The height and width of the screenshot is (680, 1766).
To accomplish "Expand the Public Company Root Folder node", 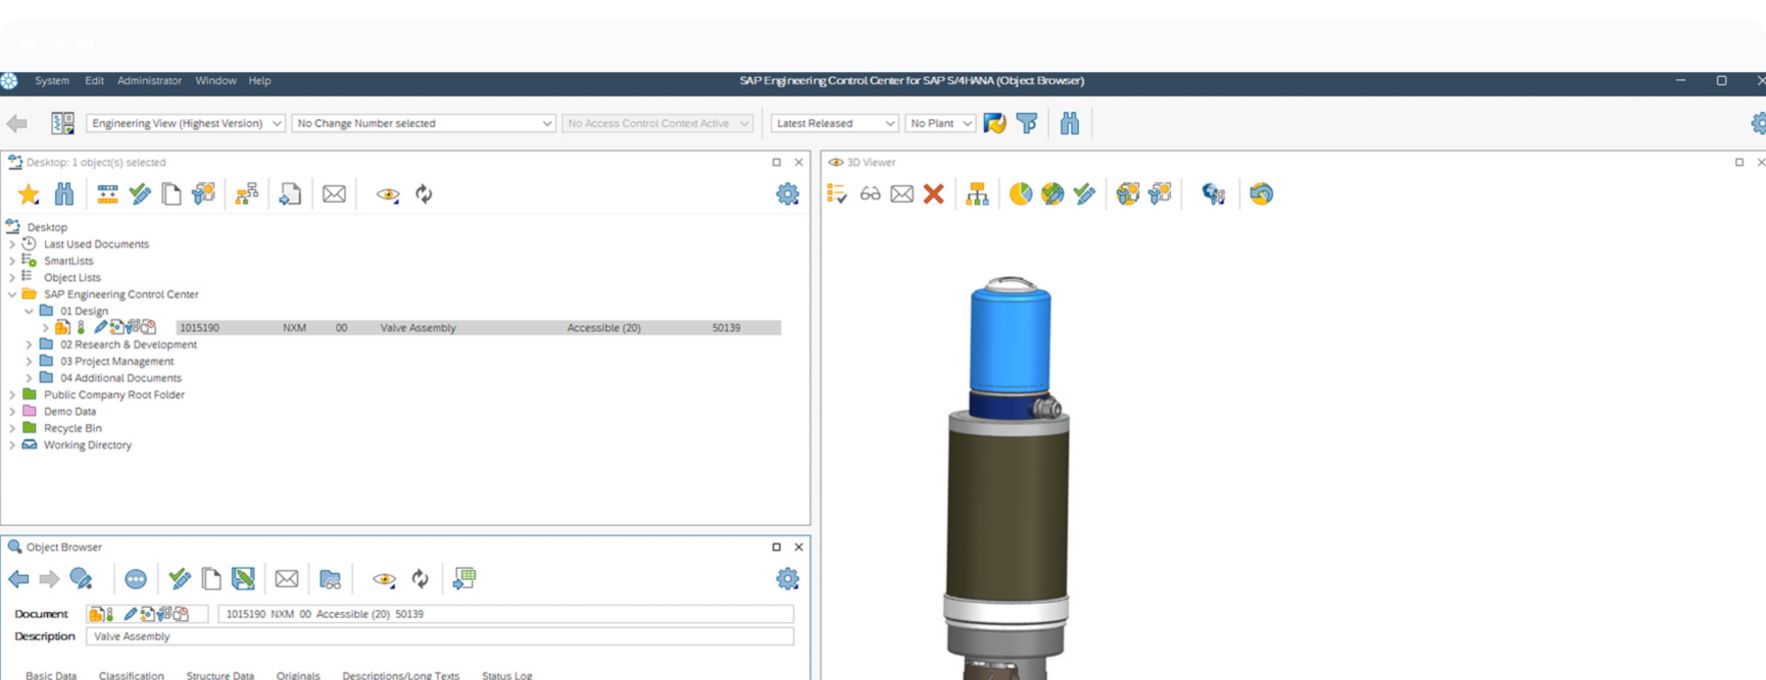I will (x=12, y=395).
